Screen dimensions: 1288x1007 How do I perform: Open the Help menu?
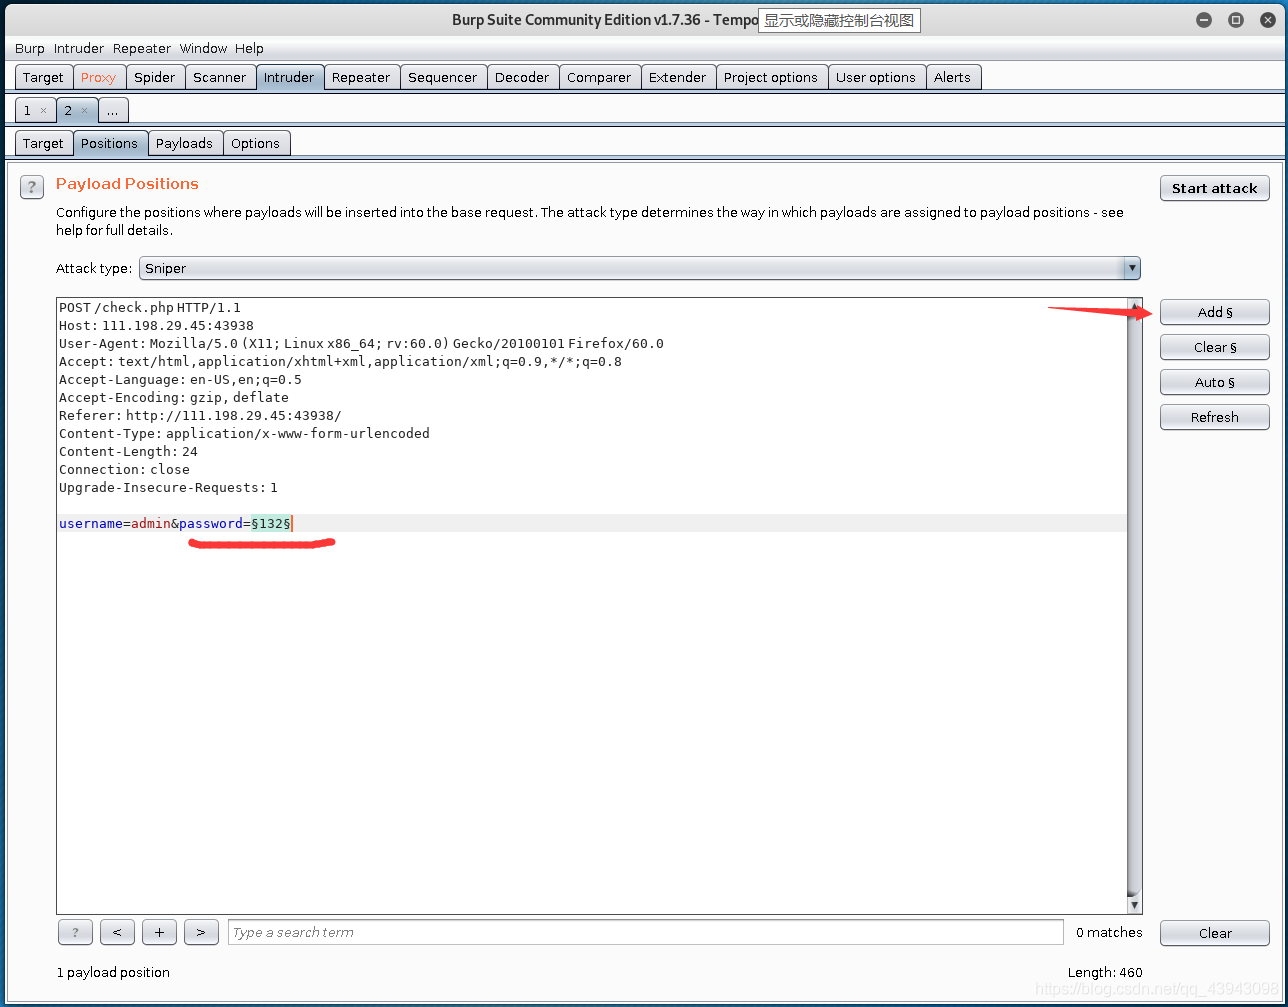click(249, 48)
